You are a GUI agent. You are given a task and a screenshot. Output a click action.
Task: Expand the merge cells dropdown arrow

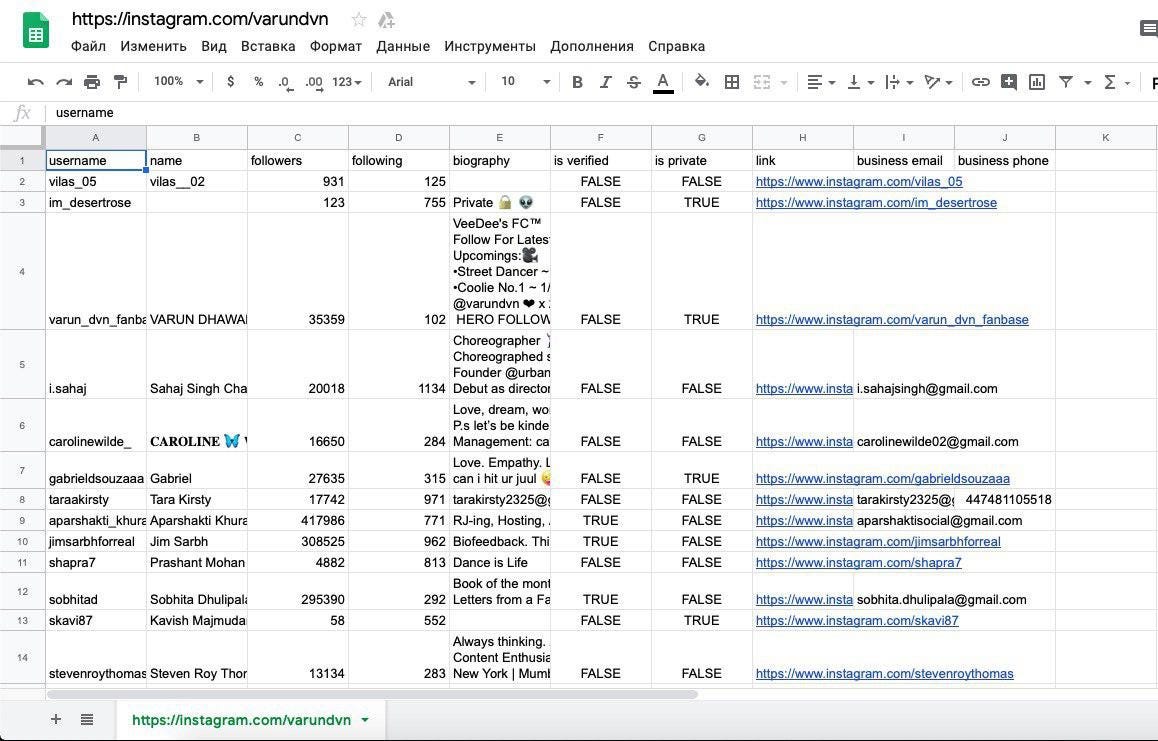point(784,83)
